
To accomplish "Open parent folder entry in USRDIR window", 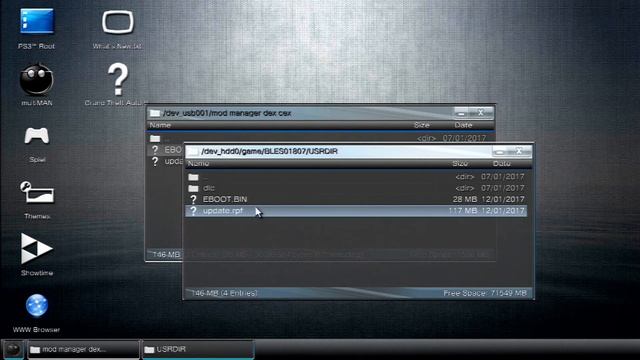I will pos(356,177).
